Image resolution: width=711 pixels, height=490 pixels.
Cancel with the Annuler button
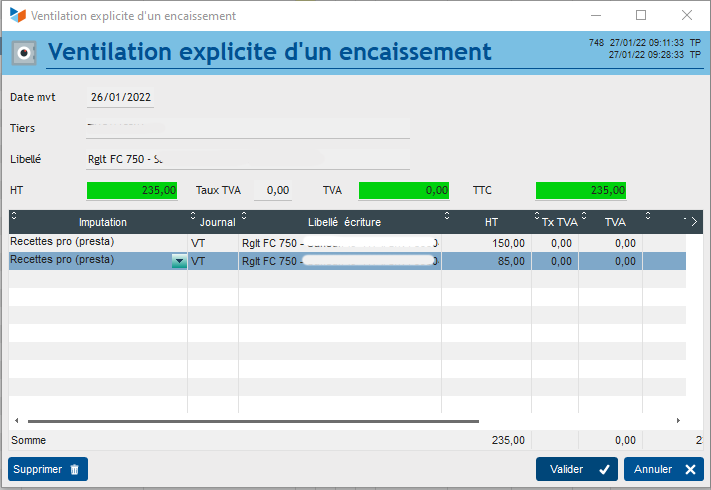point(663,469)
